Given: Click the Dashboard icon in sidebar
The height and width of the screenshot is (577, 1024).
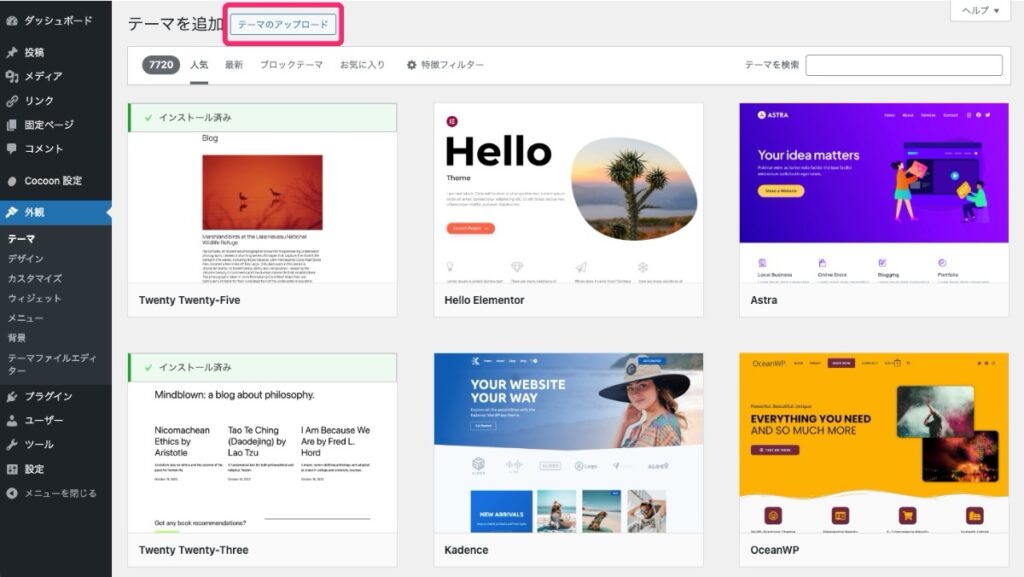Looking at the screenshot, I should pyautogui.click(x=12, y=20).
